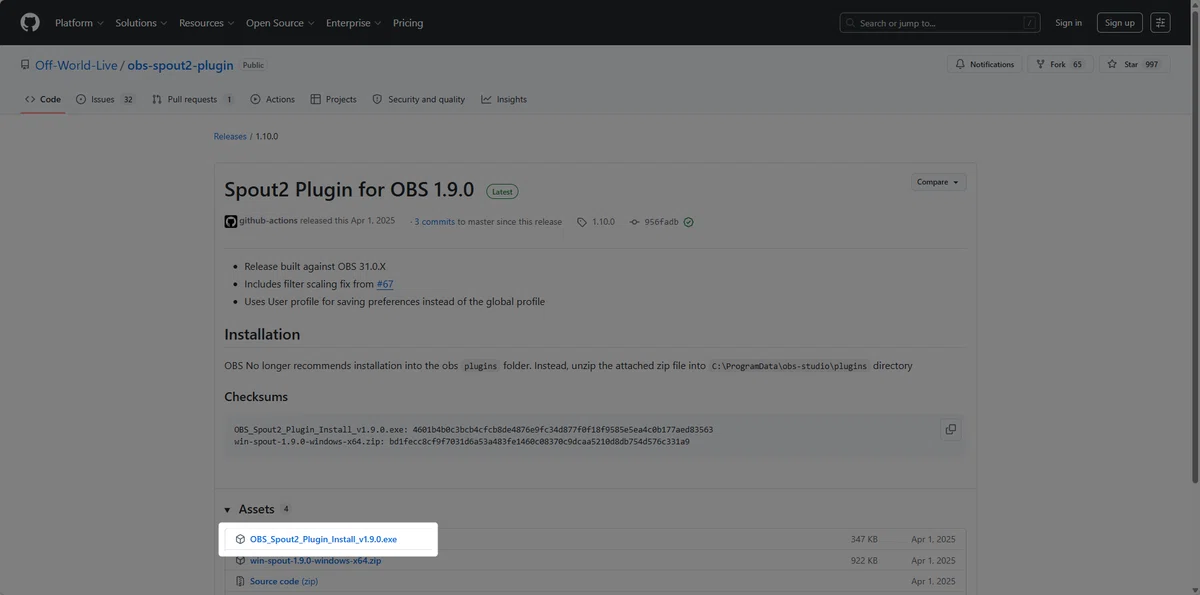Switch to the Projects tab
Image resolution: width=1200 pixels, height=595 pixels.
[x=334, y=100]
